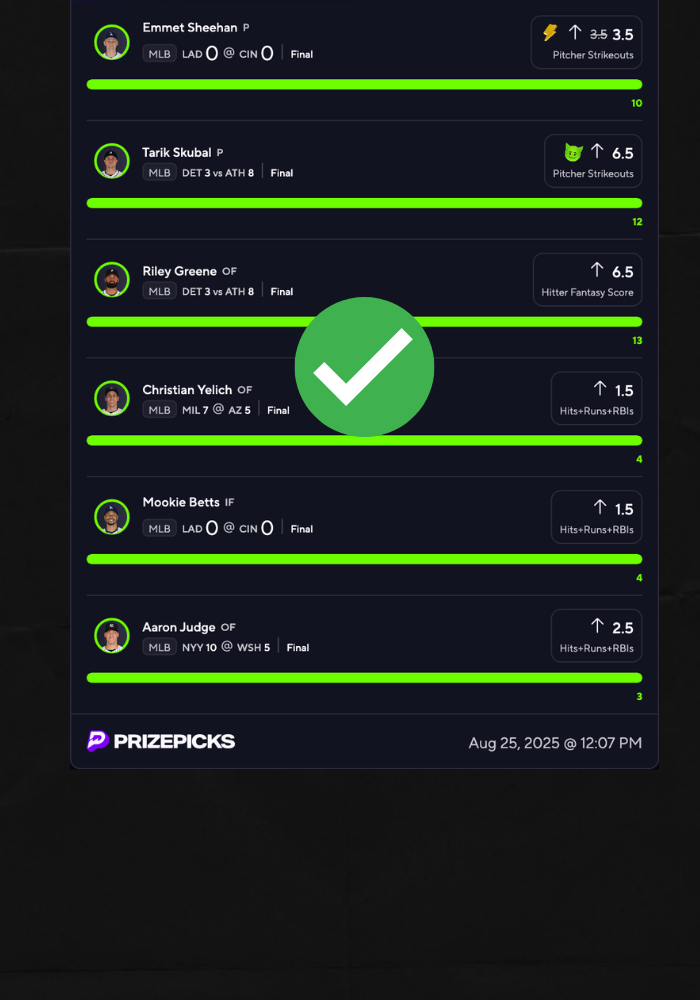Click the green goblin icon for Tarik Skubal
The image size is (700, 1000).
(x=573, y=152)
